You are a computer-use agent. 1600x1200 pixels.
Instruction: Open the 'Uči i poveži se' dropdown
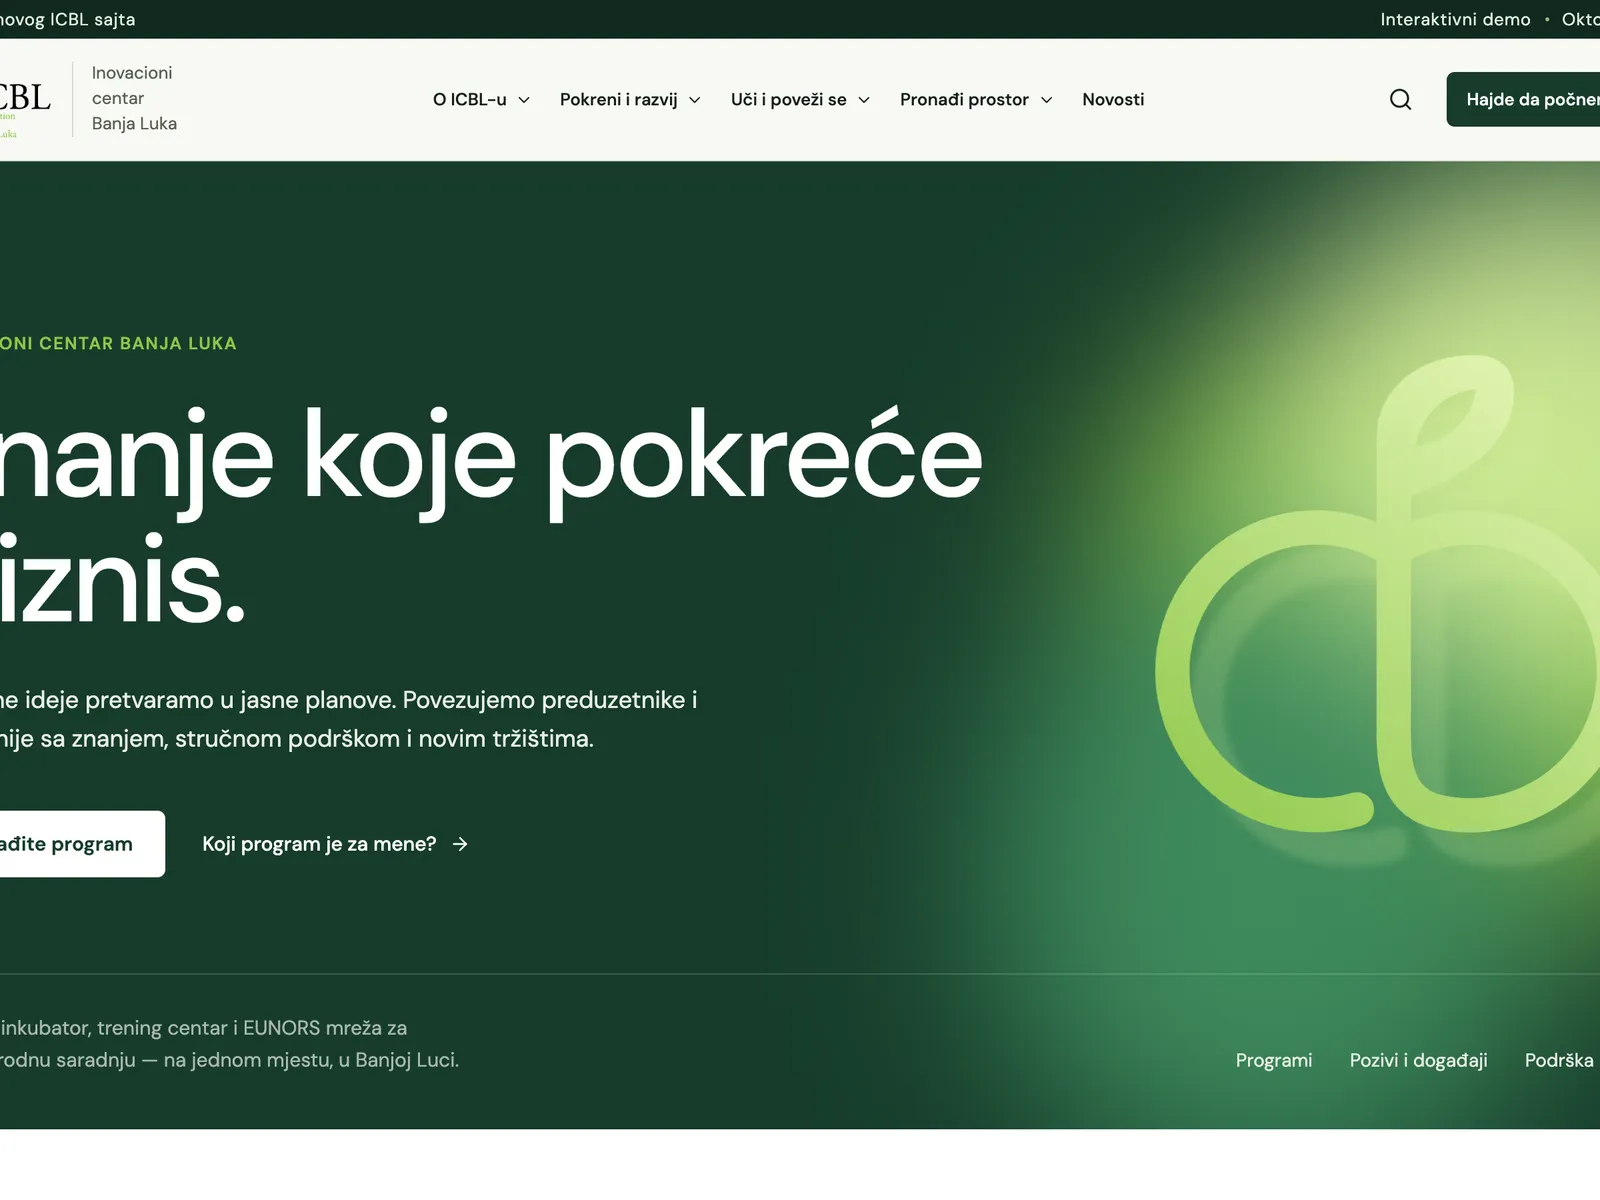click(x=800, y=99)
